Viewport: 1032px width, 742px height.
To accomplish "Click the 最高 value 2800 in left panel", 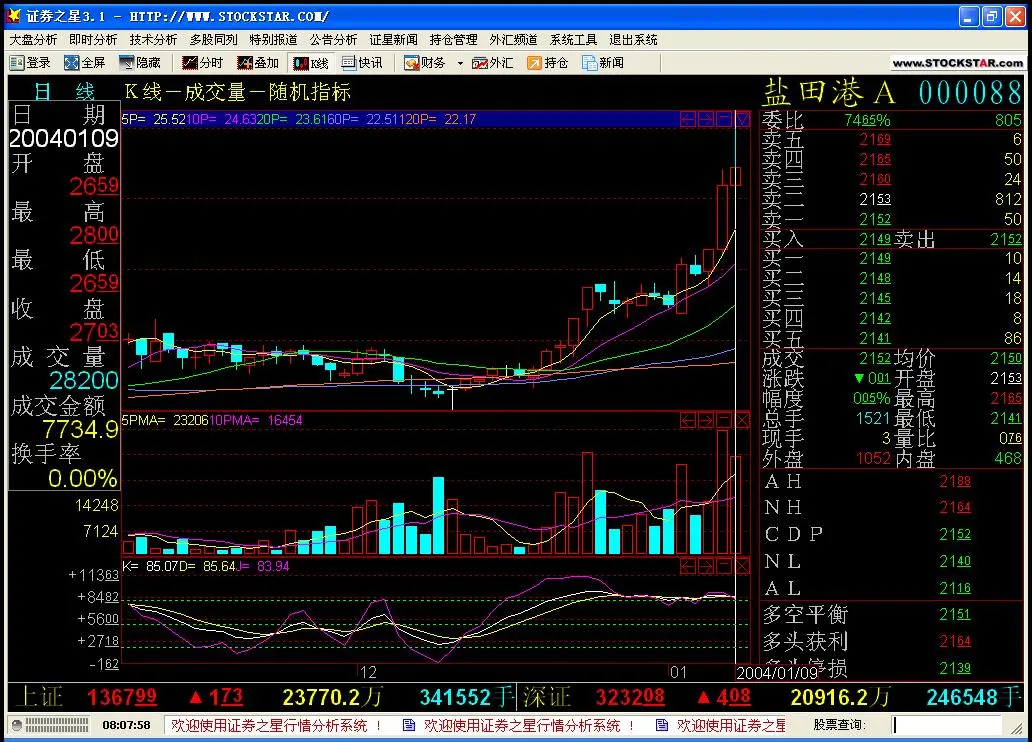I will click(x=94, y=235).
